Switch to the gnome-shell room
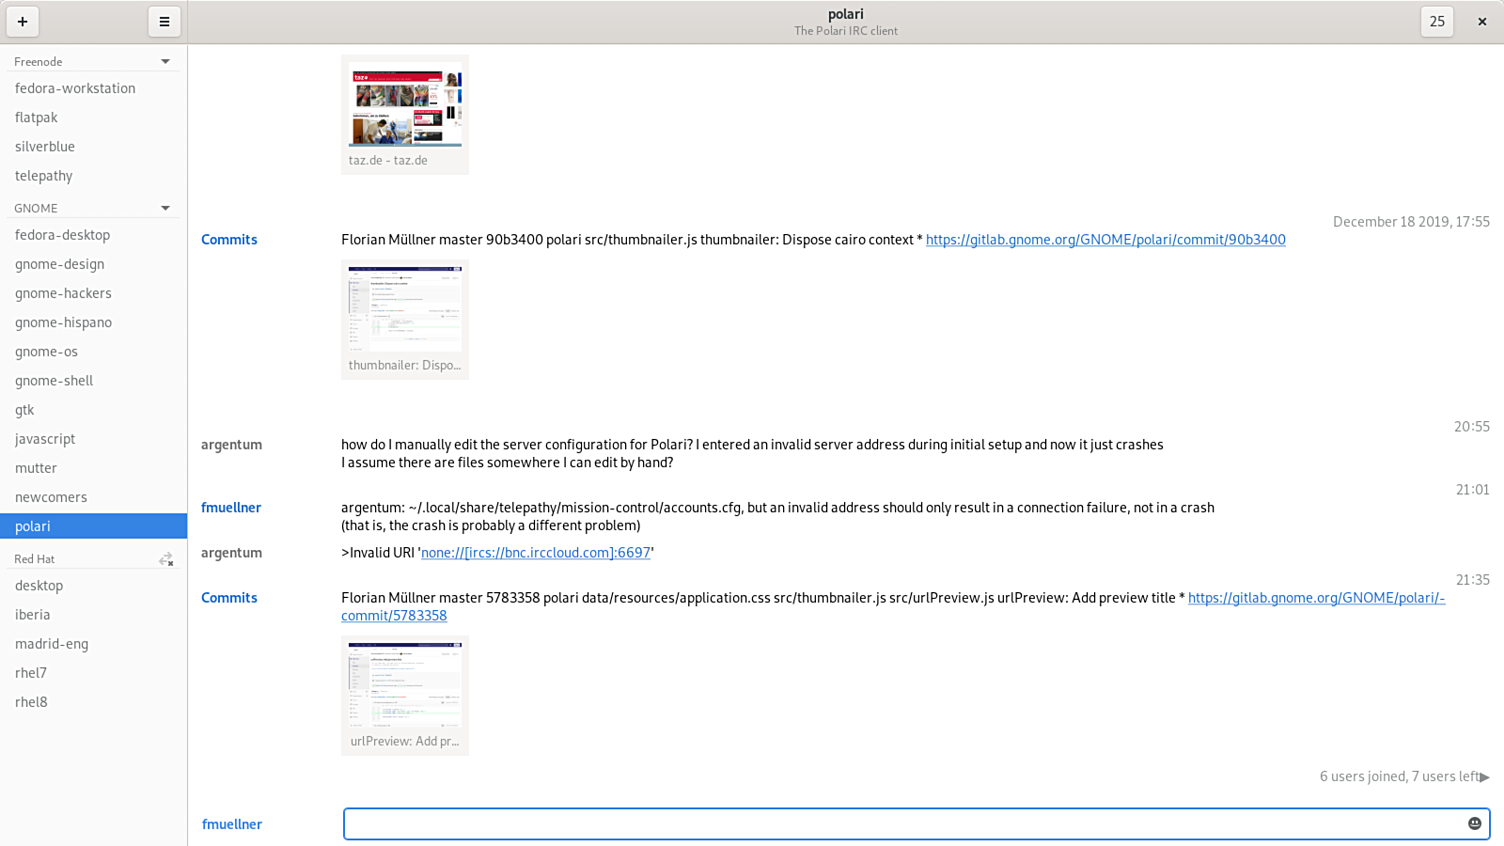Image resolution: width=1504 pixels, height=846 pixels. 54,380
